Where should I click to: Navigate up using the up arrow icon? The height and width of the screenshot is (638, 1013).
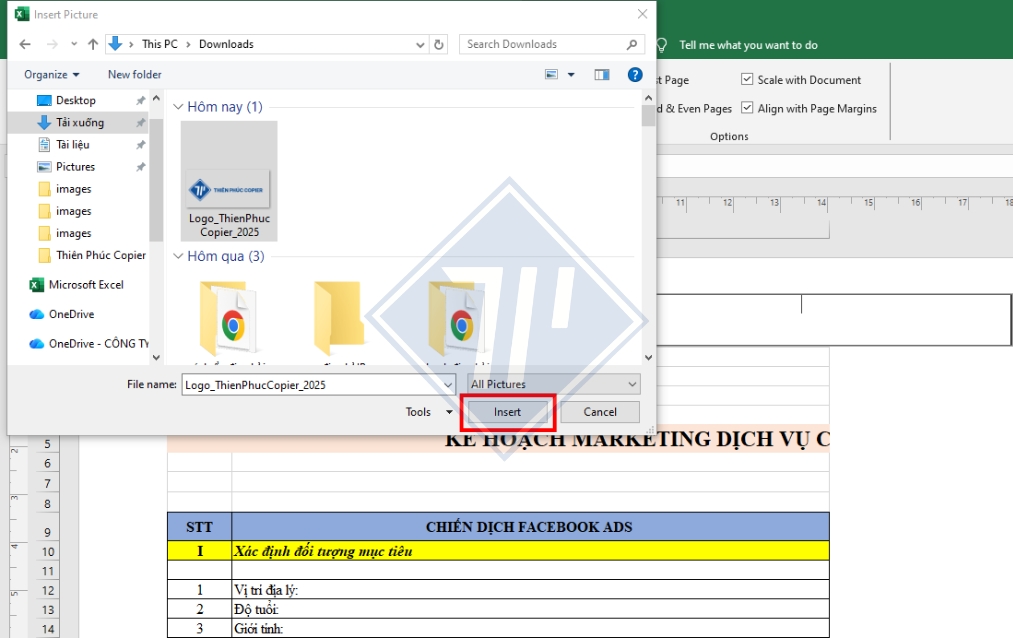(92, 44)
